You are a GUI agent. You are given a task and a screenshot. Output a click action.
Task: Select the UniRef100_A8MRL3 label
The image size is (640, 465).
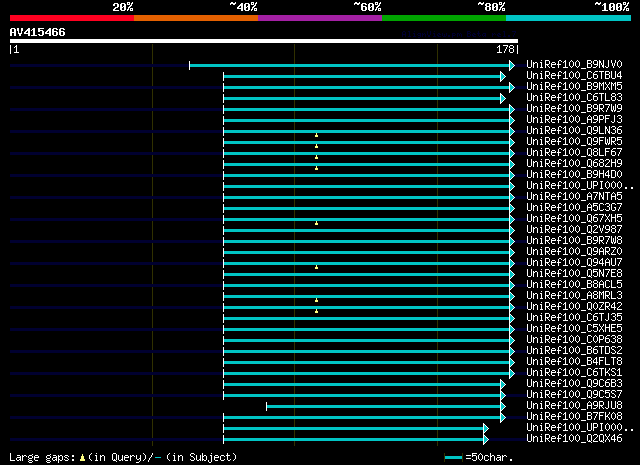pos(574,296)
